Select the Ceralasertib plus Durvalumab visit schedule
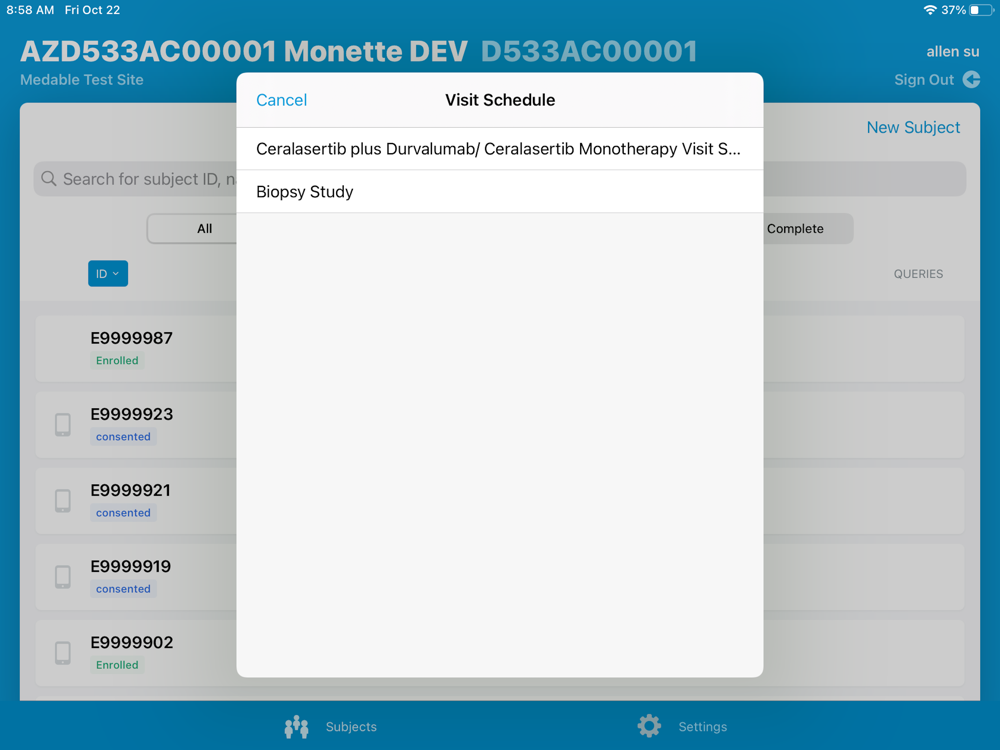This screenshot has height=750, width=1000. pos(499,149)
